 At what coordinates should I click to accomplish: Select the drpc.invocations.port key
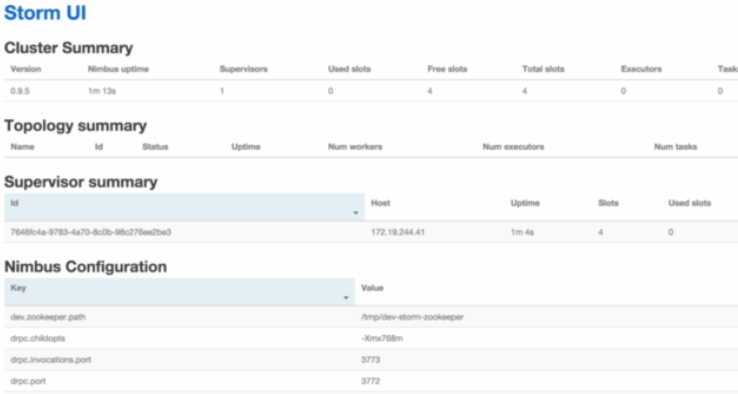coord(51,360)
